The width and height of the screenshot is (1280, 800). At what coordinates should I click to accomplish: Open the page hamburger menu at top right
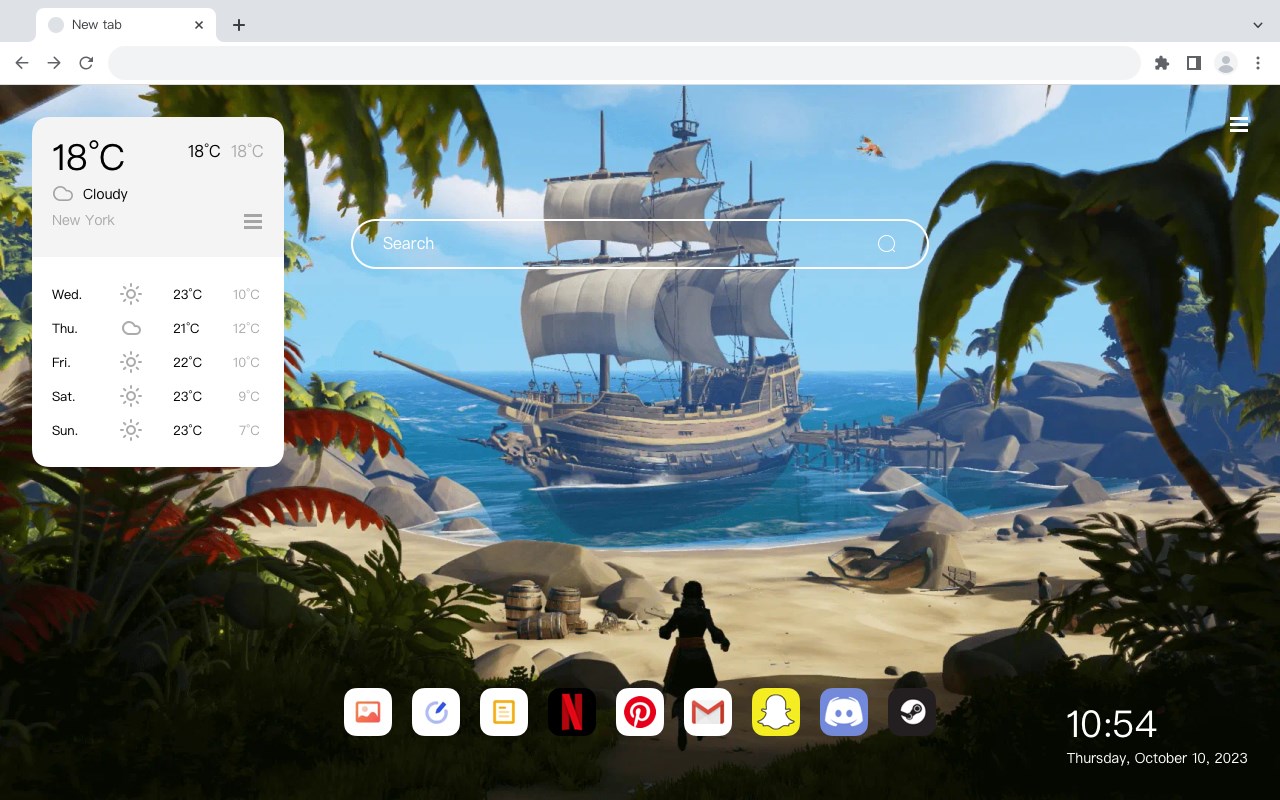pyautogui.click(x=1239, y=124)
